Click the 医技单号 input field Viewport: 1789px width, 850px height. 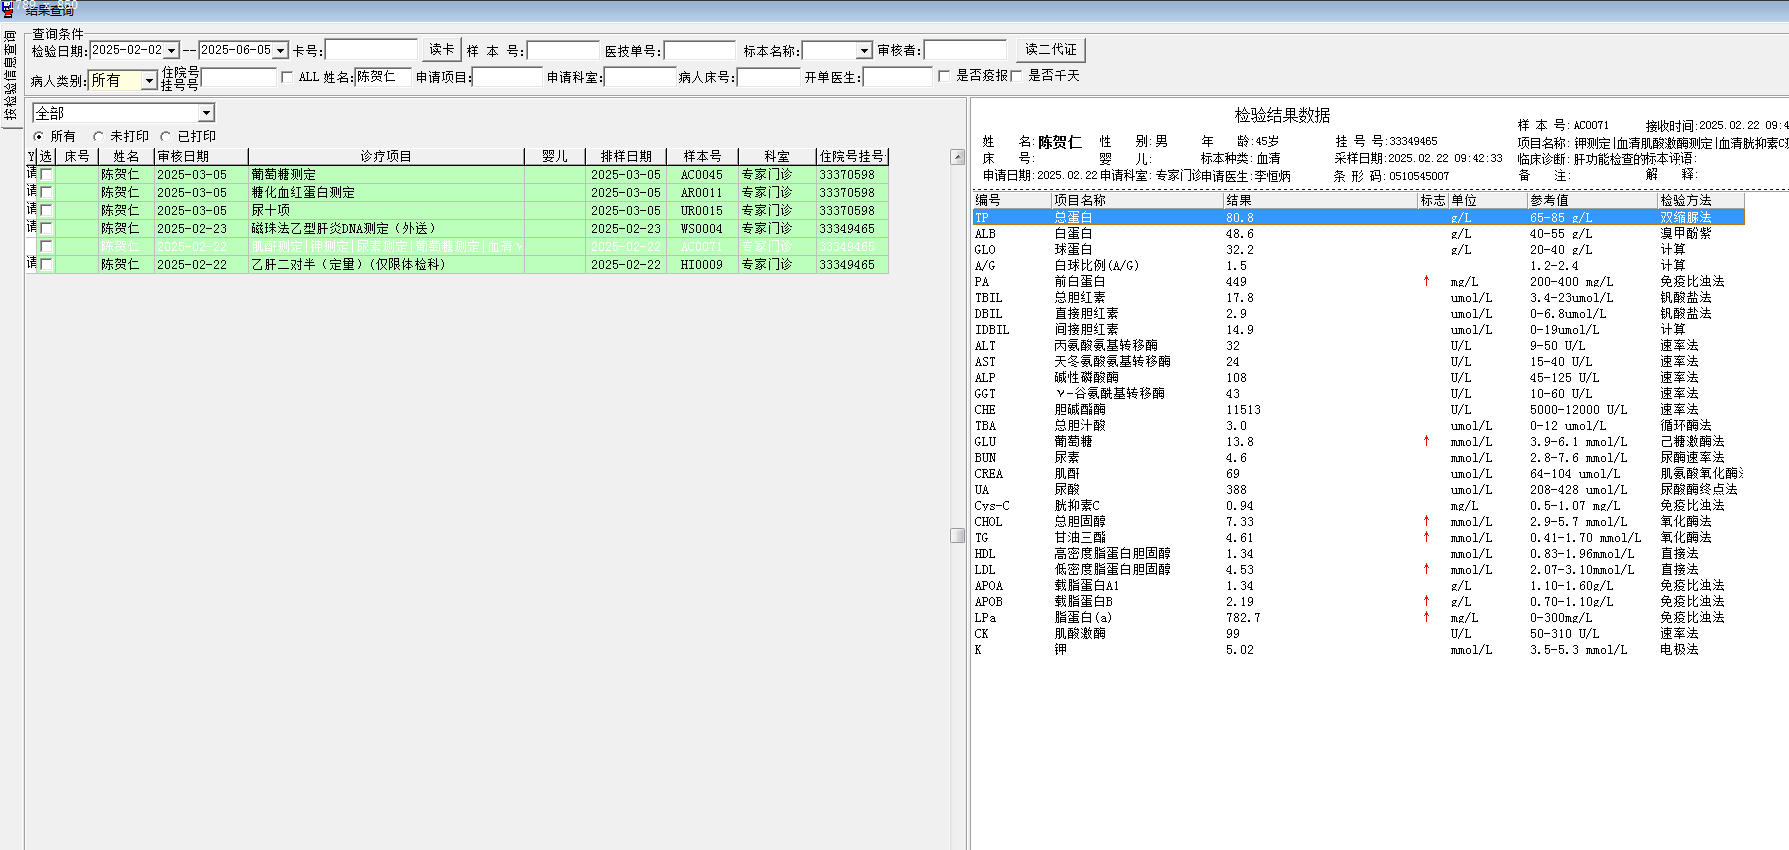[699, 50]
